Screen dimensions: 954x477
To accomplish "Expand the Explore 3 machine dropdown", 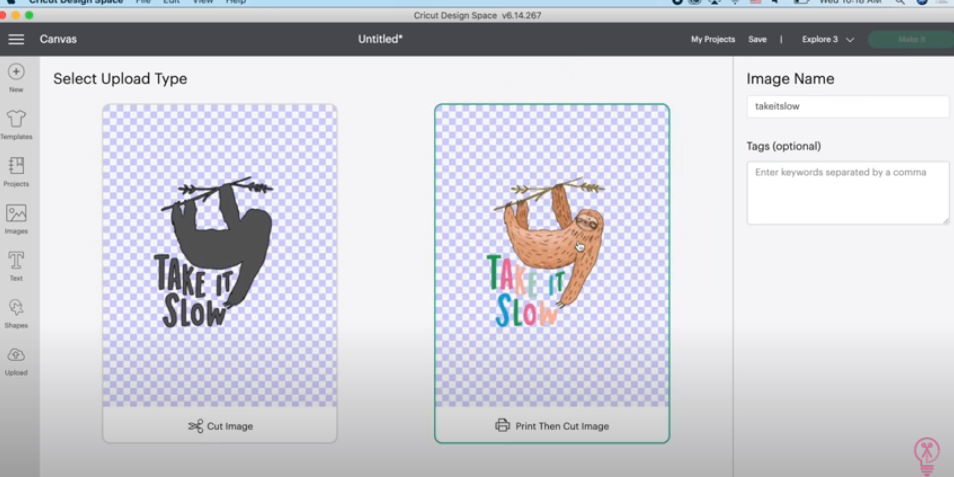I will pyautogui.click(x=827, y=40).
